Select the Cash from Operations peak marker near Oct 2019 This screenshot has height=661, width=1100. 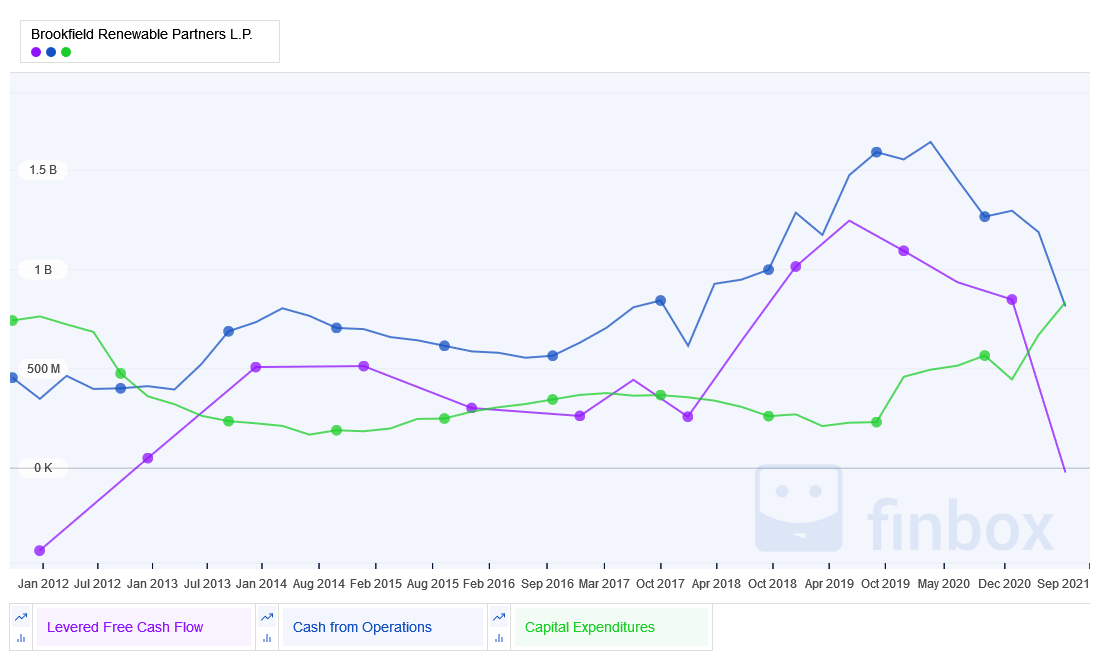click(x=876, y=152)
